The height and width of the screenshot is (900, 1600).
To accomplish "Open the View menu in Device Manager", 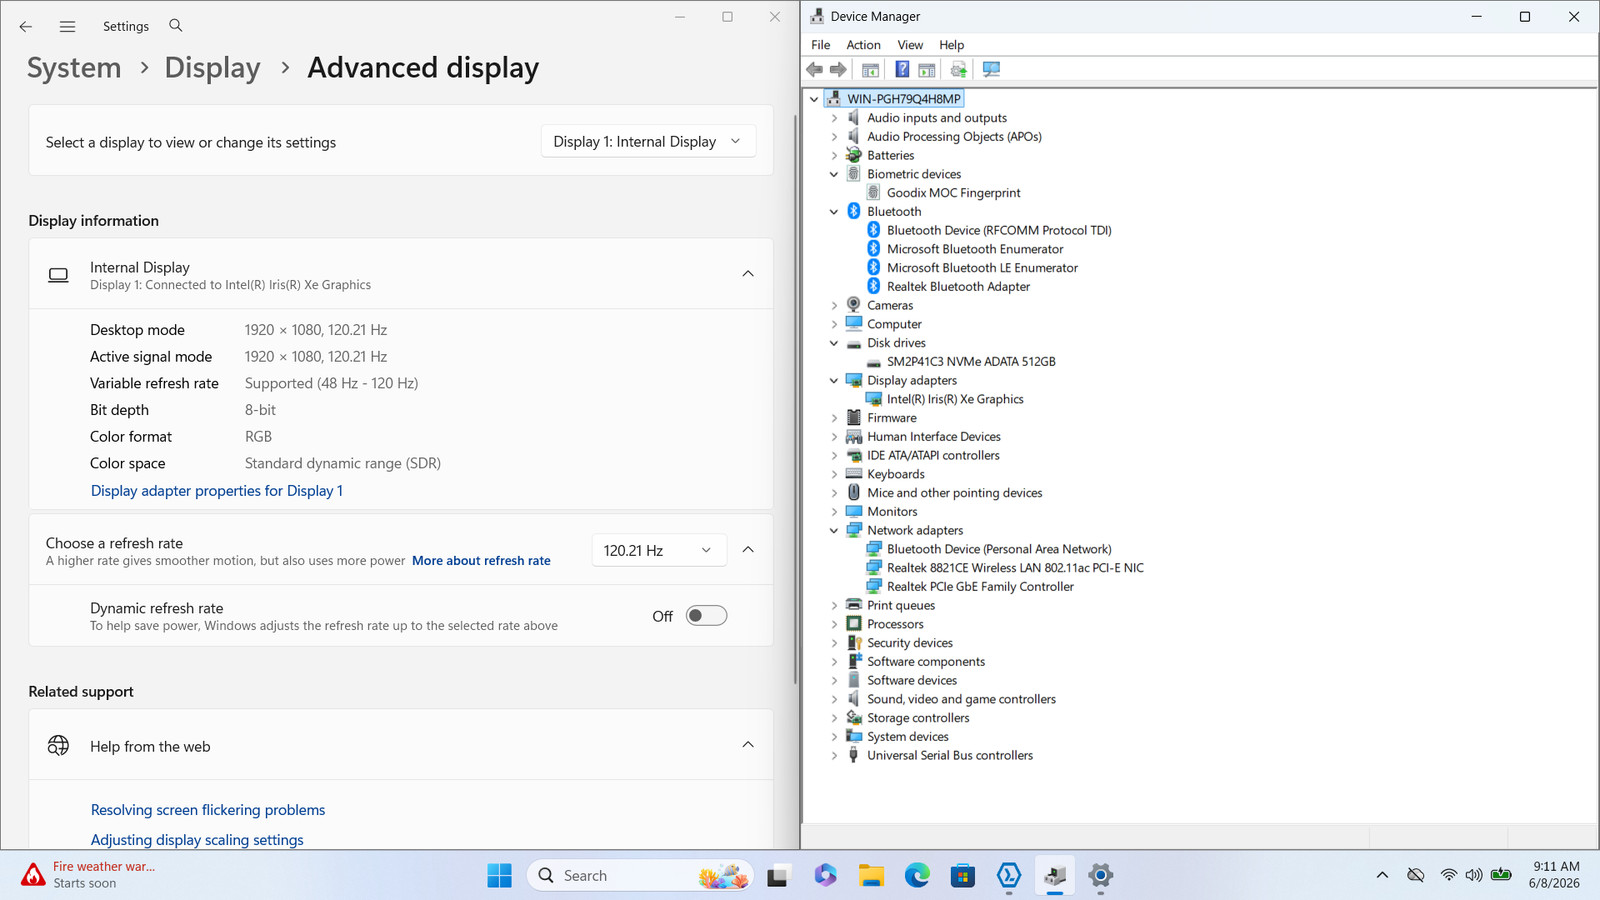I will tap(910, 45).
